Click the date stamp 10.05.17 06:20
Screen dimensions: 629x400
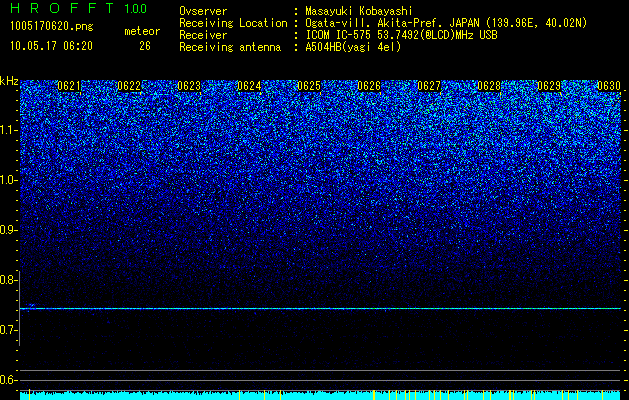[x=51, y=46]
